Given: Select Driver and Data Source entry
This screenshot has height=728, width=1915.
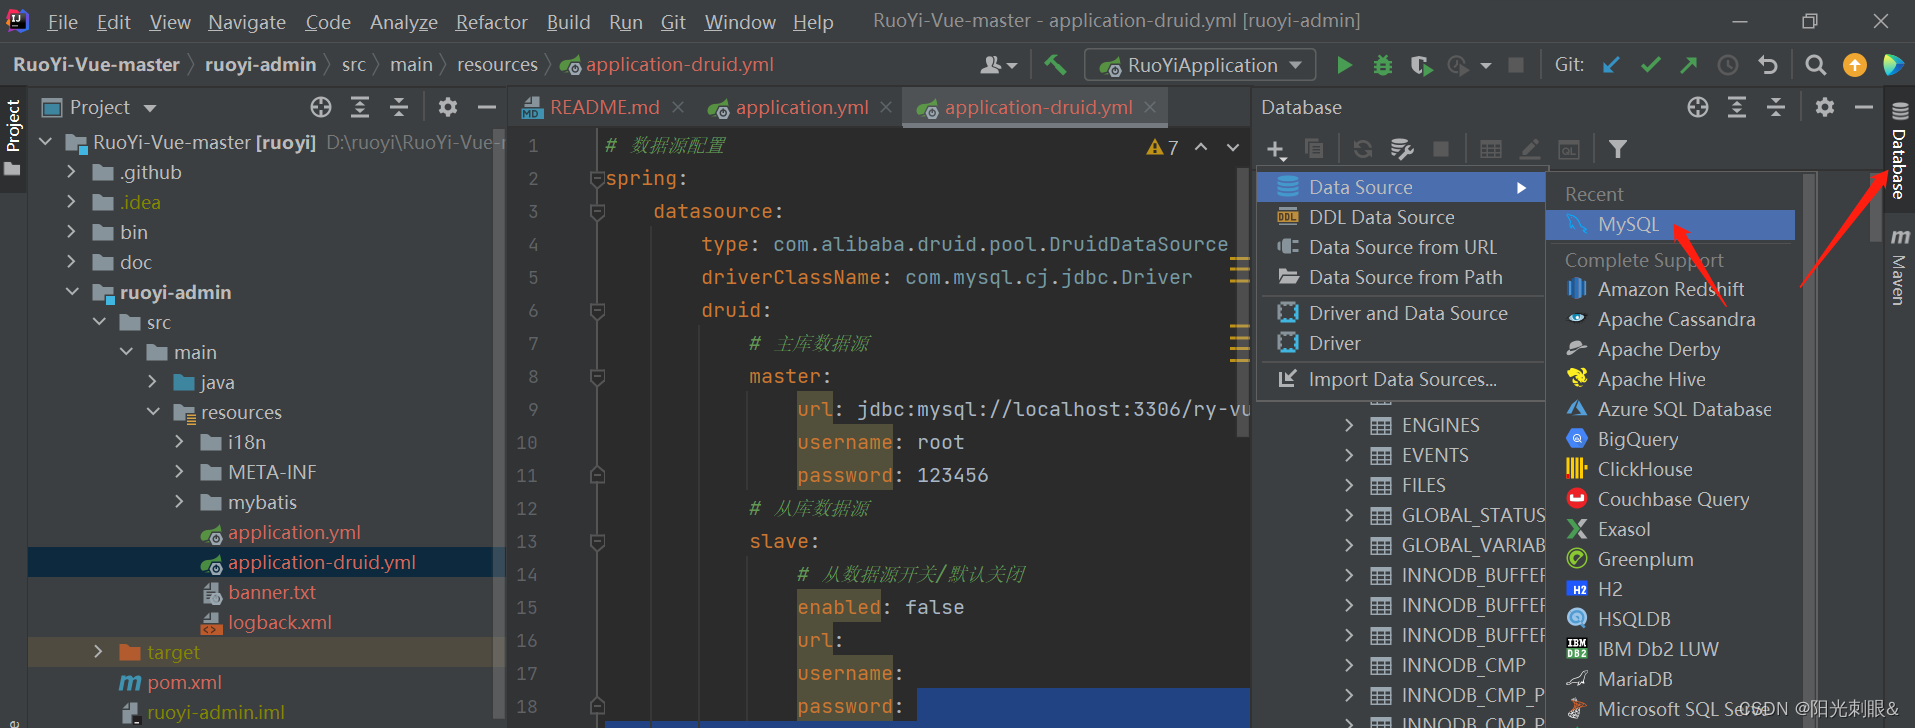Looking at the screenshot, I should pos(1401,313).
